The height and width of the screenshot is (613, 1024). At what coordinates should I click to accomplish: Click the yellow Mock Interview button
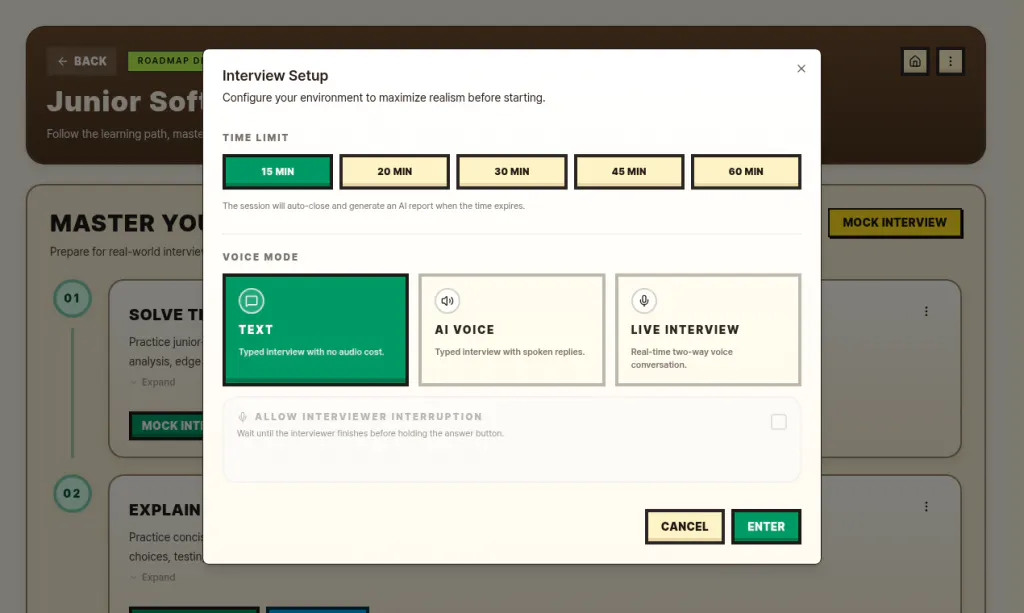tap(895, 223)
